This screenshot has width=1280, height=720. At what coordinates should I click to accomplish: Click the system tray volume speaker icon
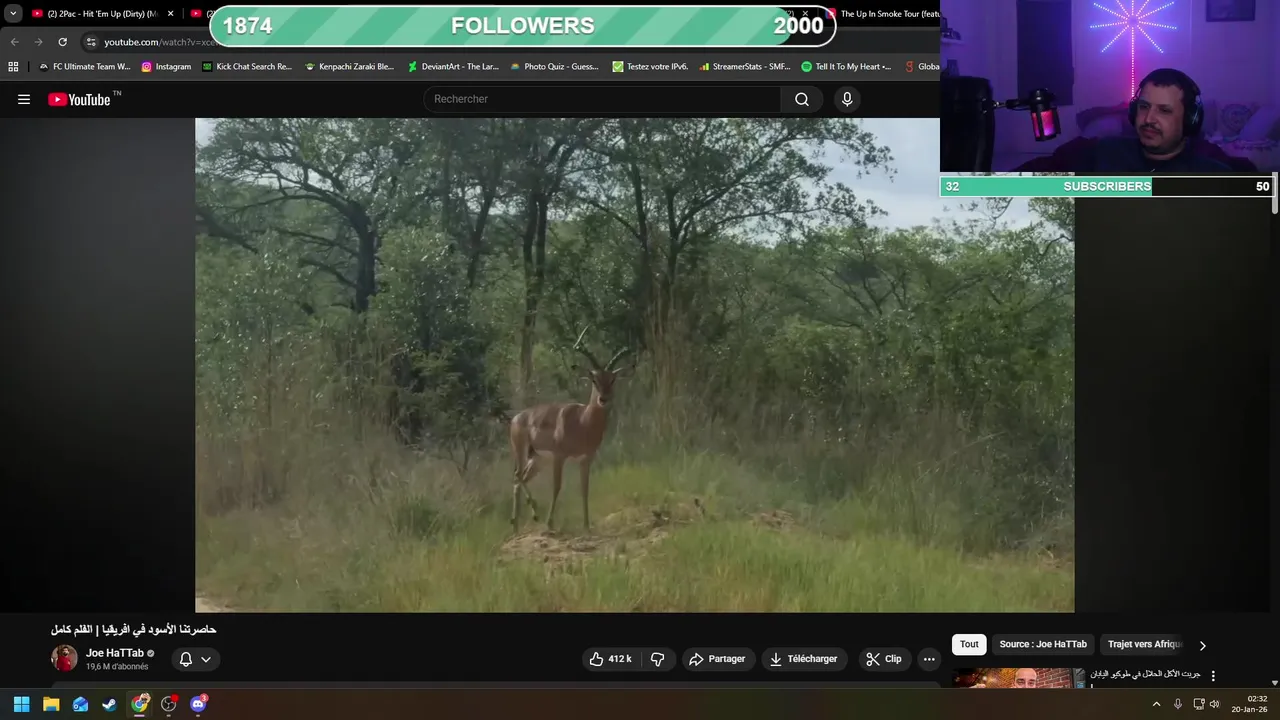click(1215, 704)
